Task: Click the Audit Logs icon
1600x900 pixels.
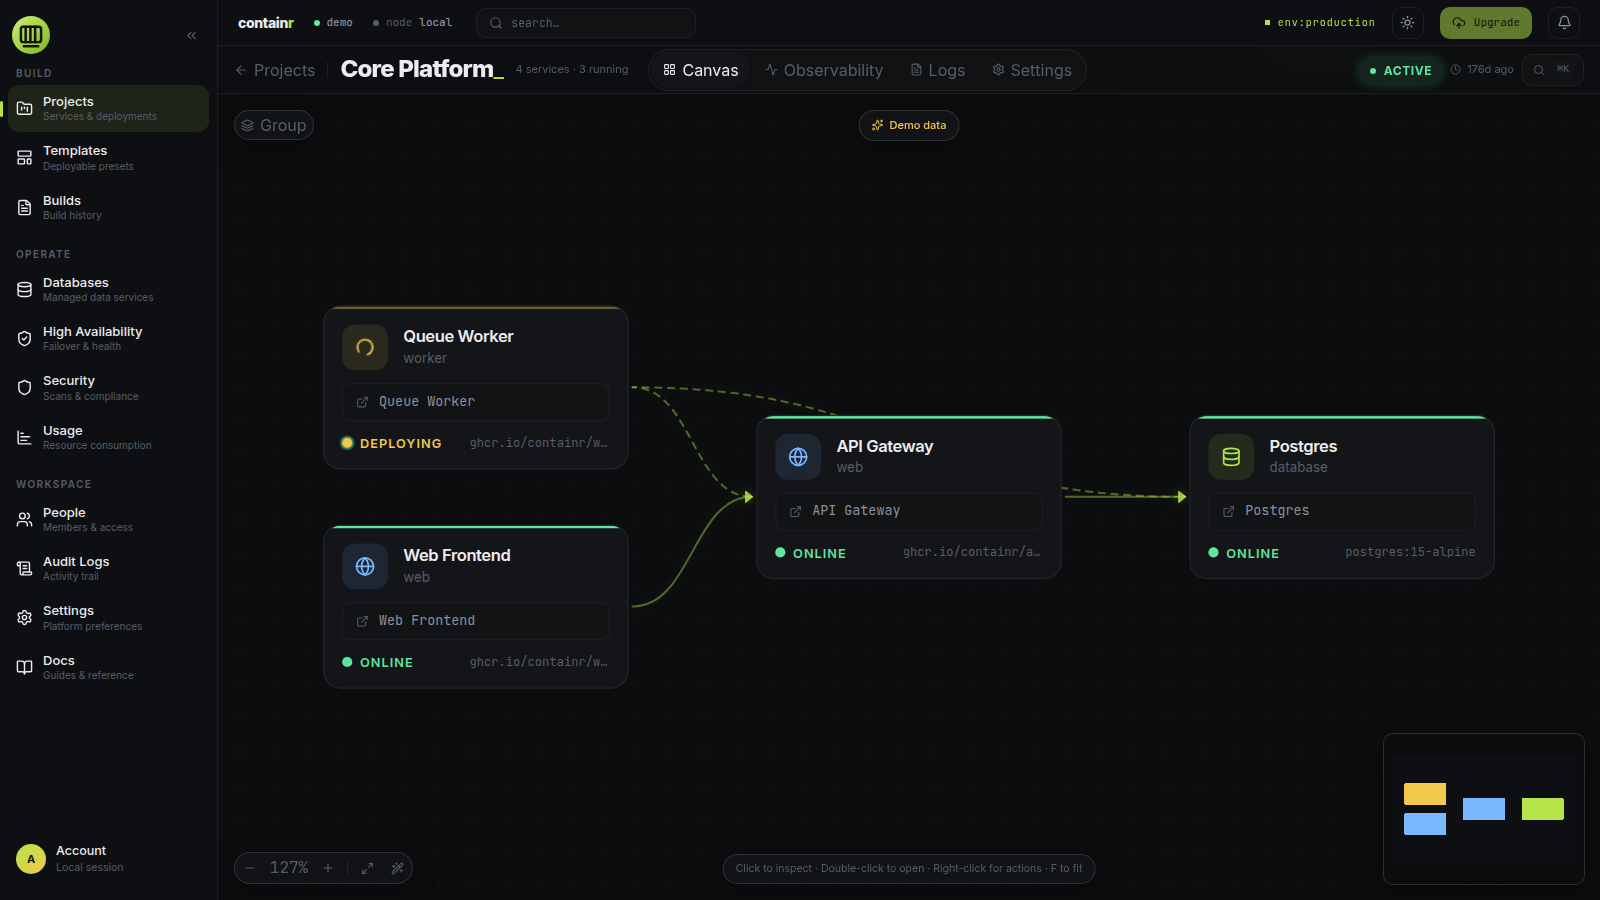Action: point(25,569)
